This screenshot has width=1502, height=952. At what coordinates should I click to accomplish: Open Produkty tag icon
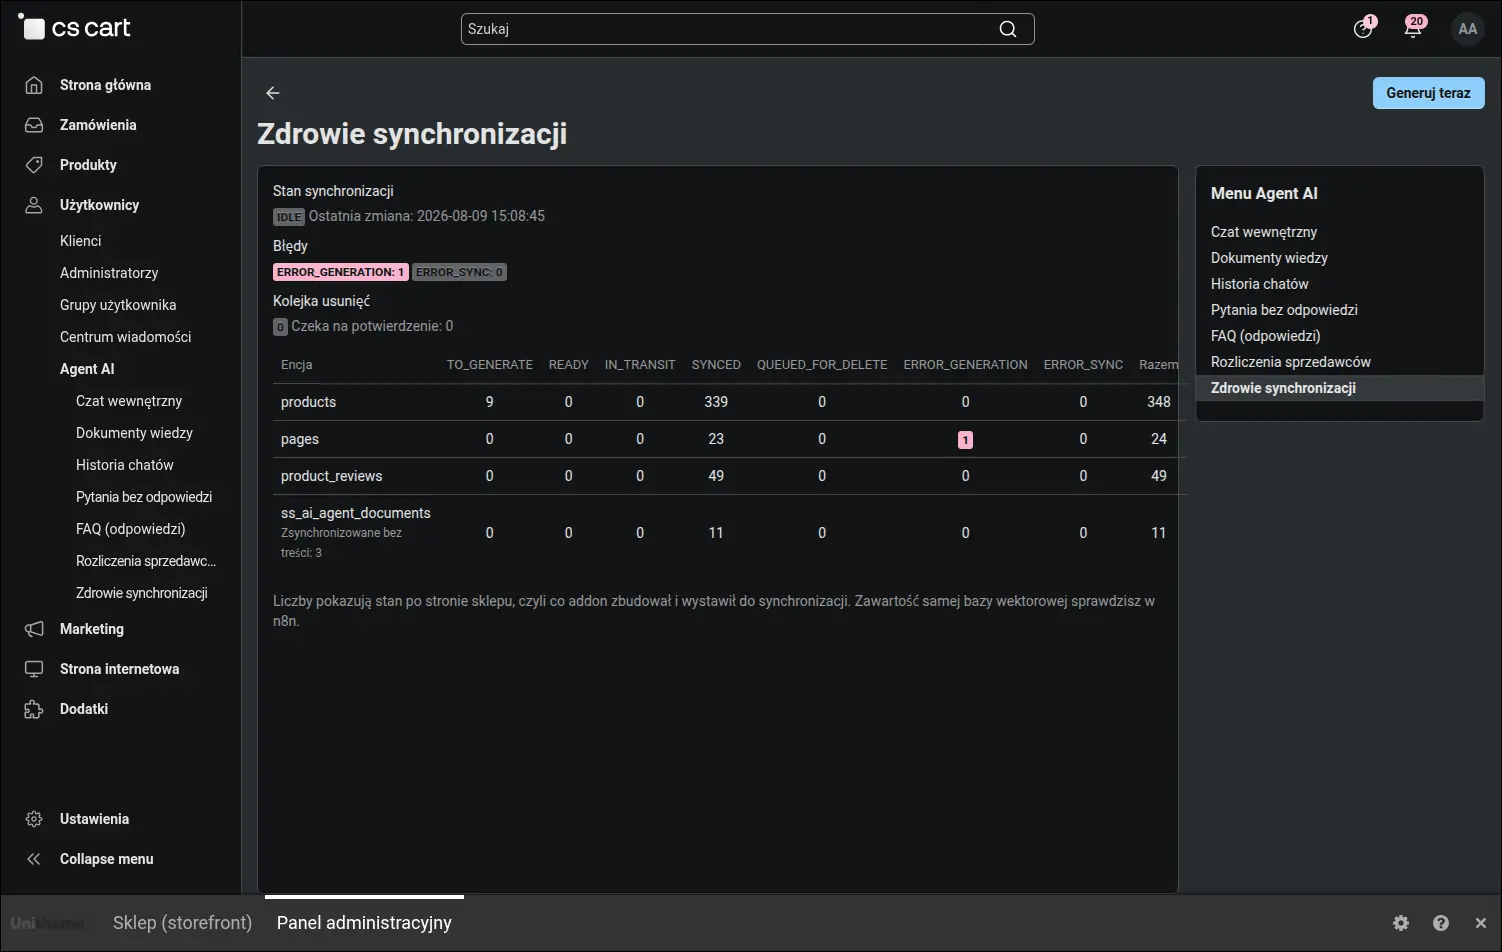[x=34, y=165]
